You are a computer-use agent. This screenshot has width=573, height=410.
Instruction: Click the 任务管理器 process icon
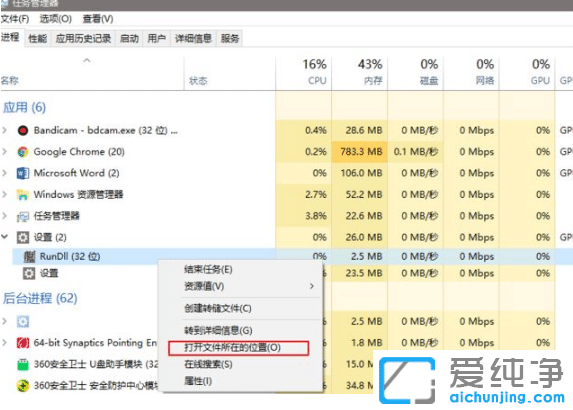point(23,216)
